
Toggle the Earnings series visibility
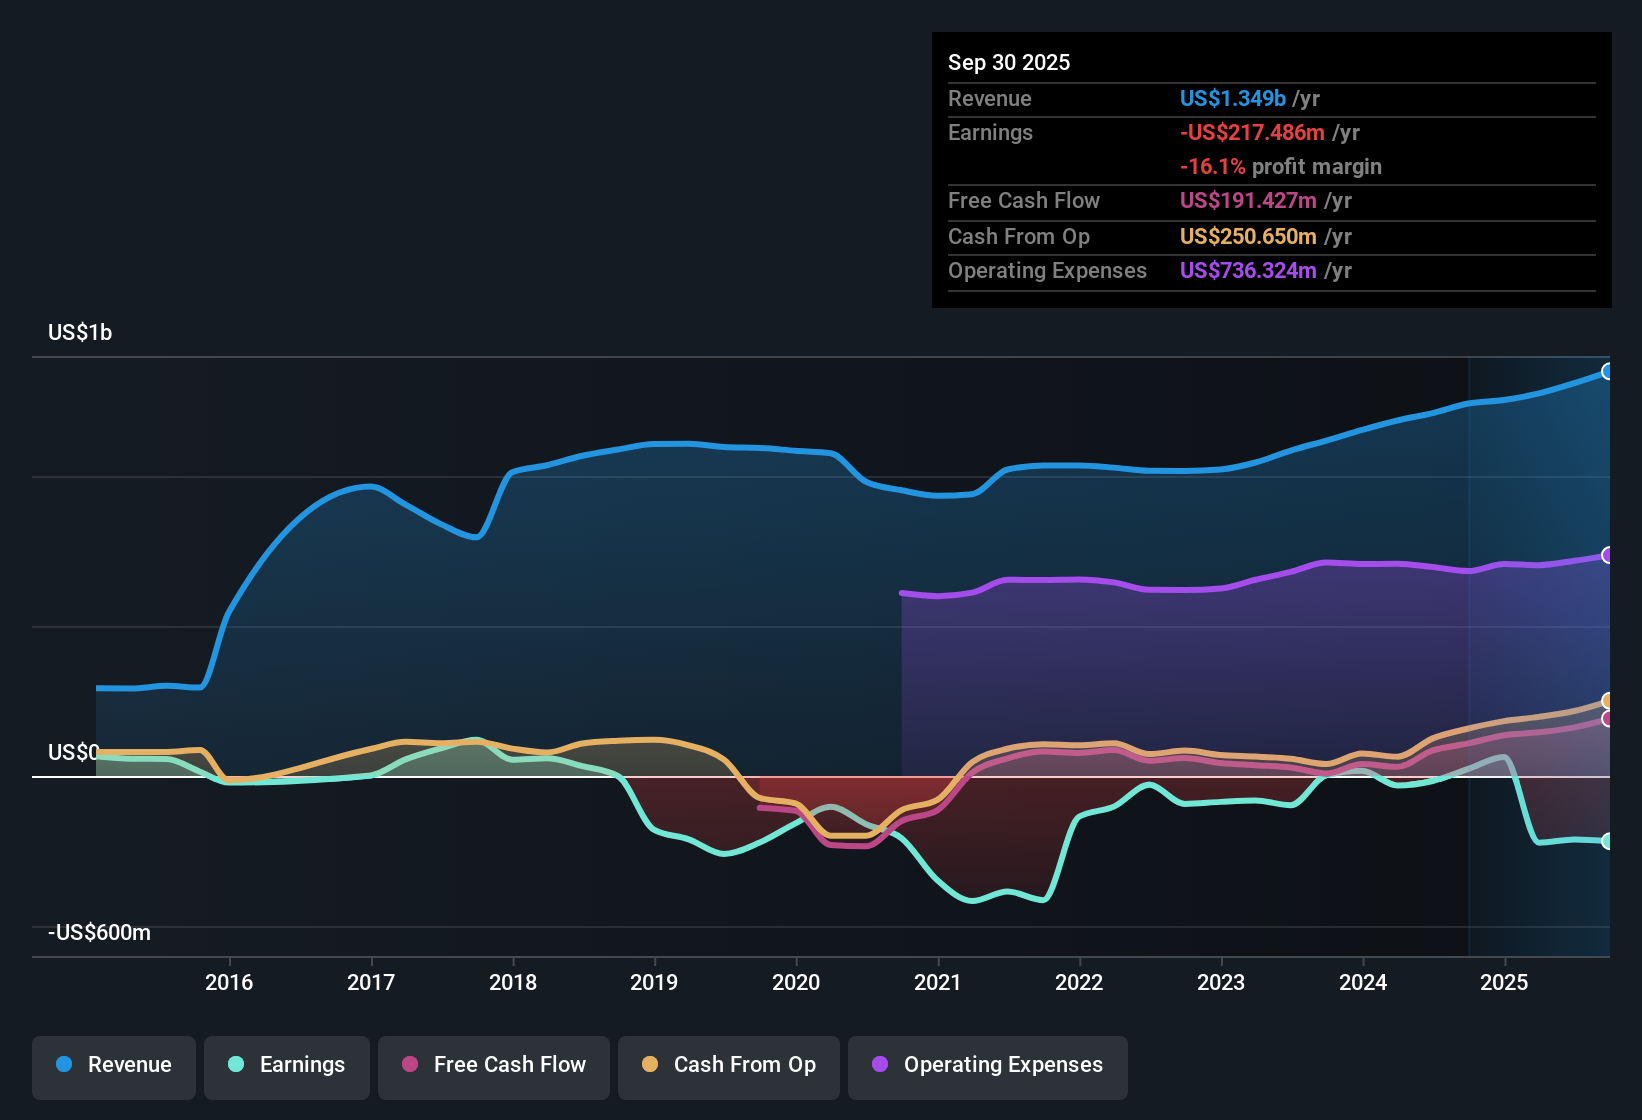pos(286,1065)
